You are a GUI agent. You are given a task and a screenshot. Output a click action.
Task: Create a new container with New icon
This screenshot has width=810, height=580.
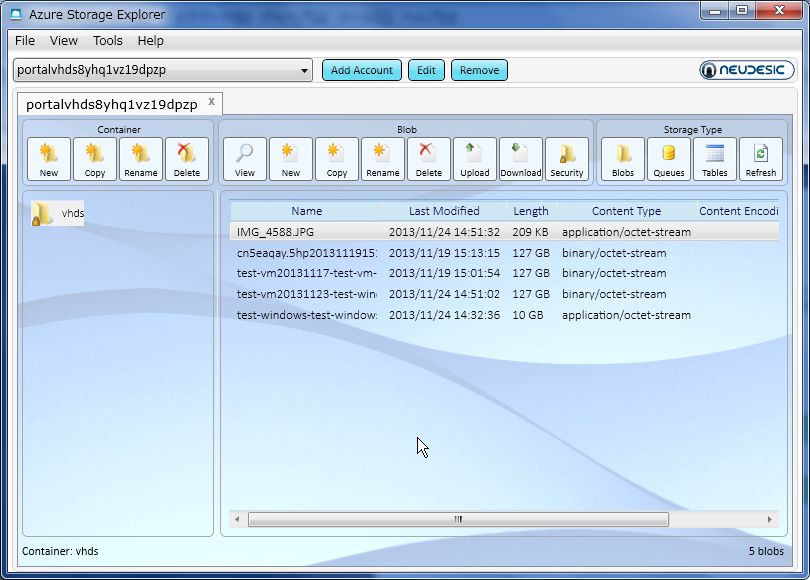(x=49, y=159)
